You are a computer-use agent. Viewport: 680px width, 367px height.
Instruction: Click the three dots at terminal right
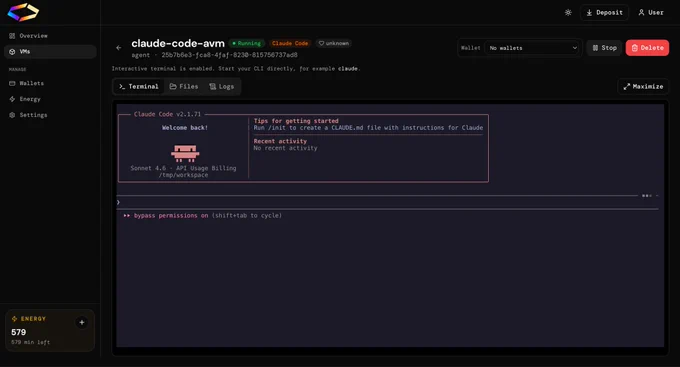[x=647, y=196]
